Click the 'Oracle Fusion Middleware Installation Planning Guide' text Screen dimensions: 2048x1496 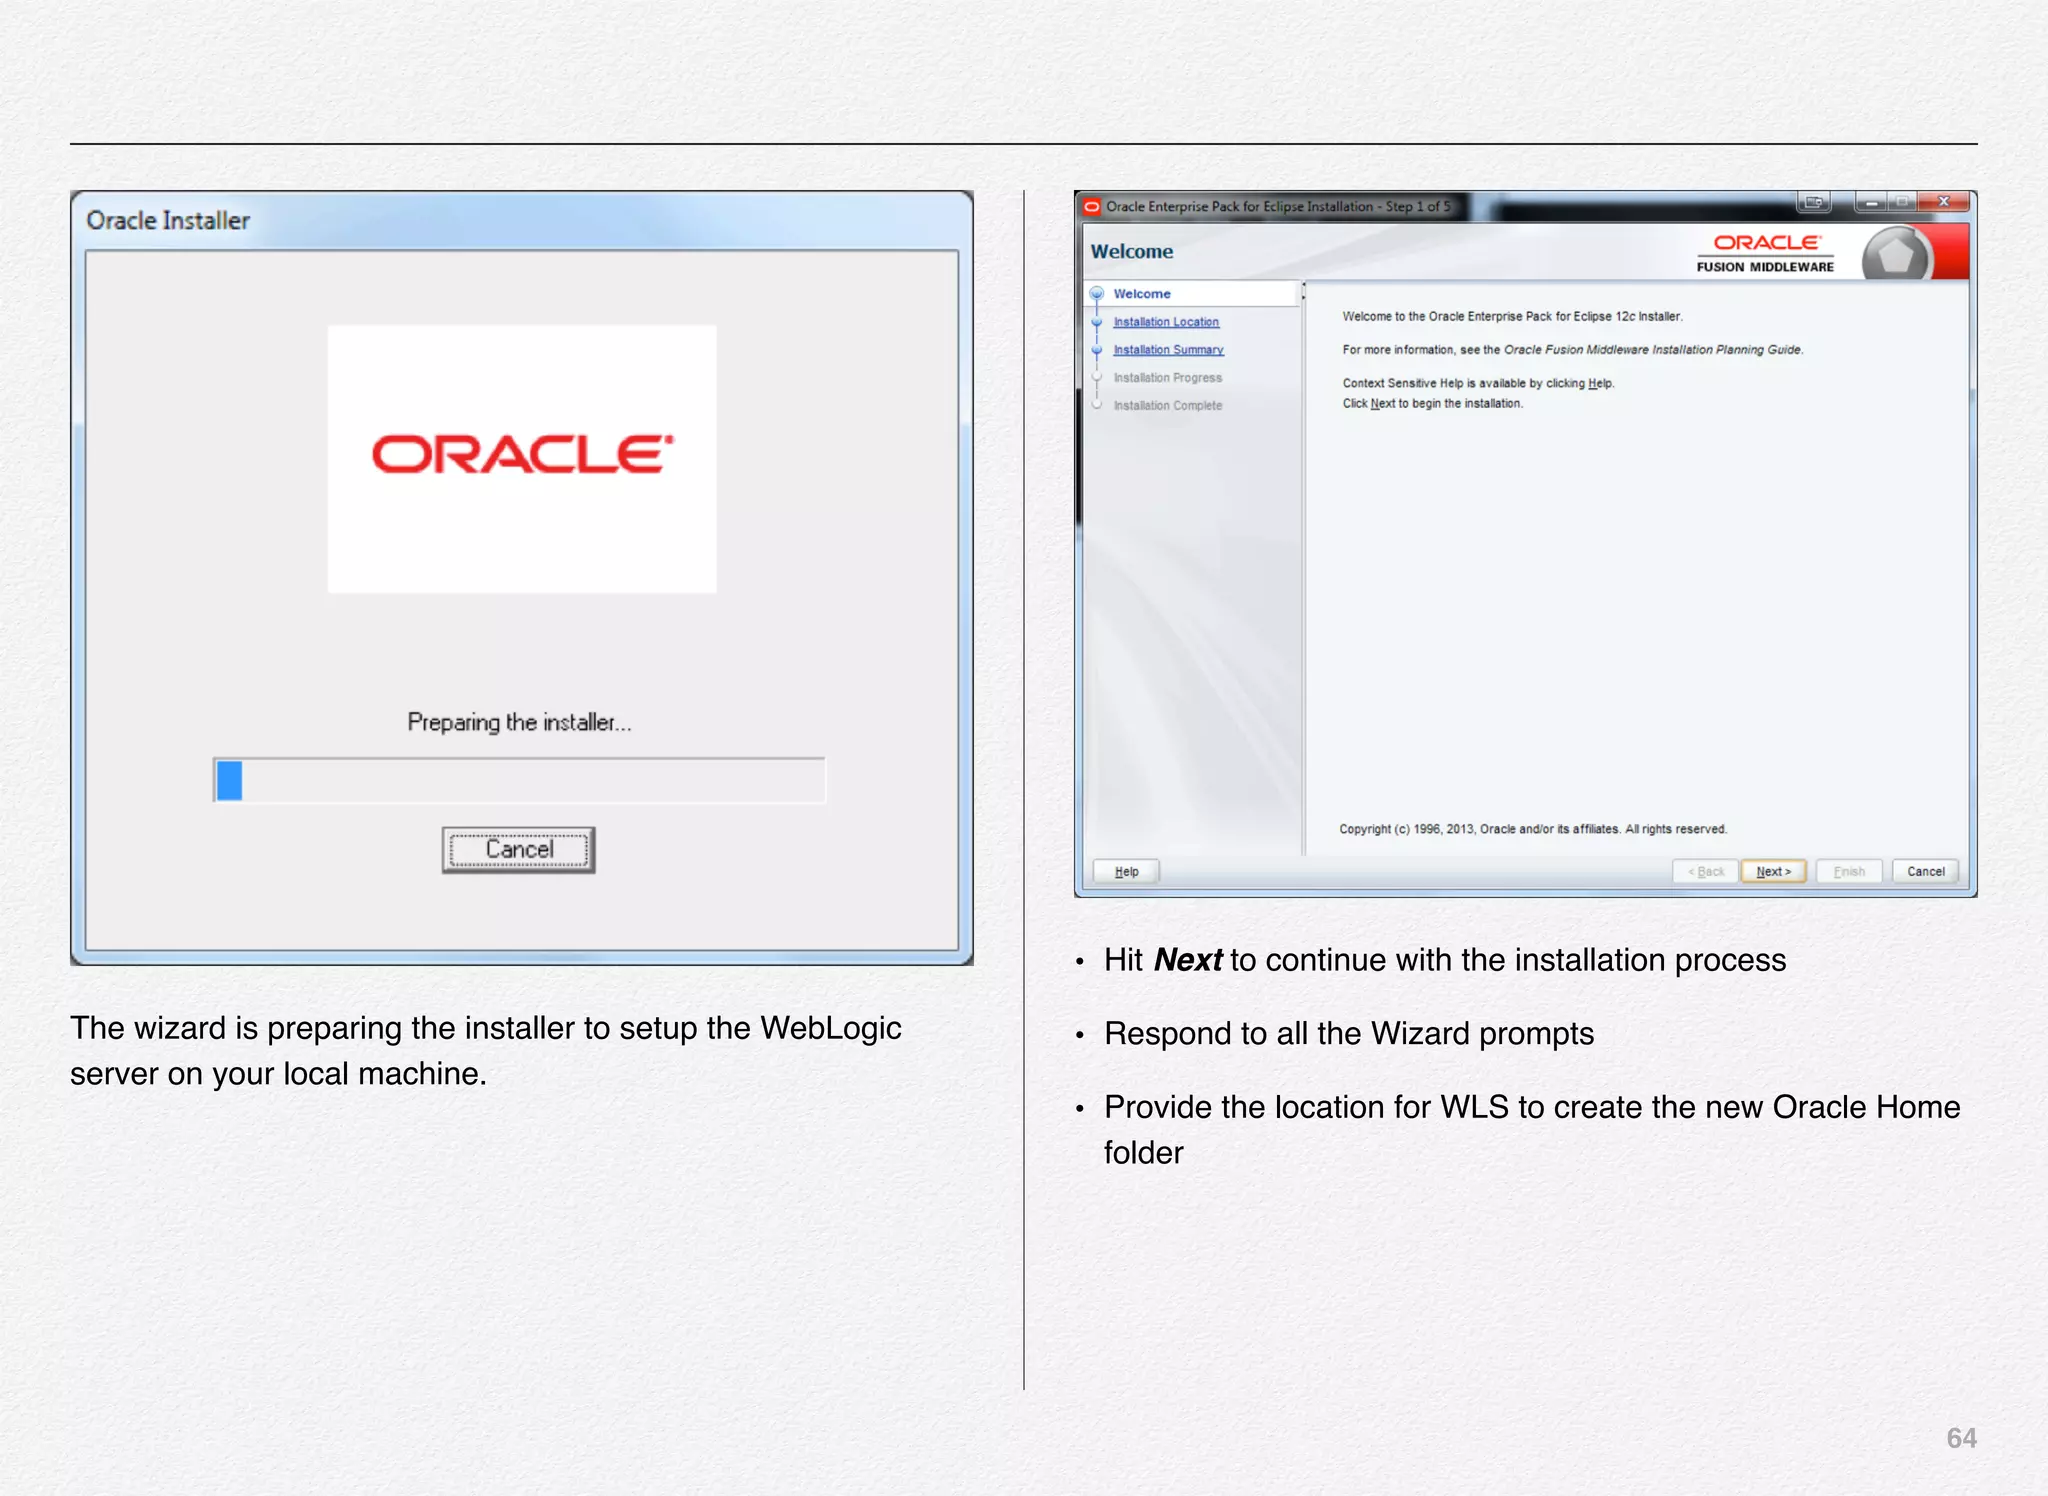coord(1652,350)
